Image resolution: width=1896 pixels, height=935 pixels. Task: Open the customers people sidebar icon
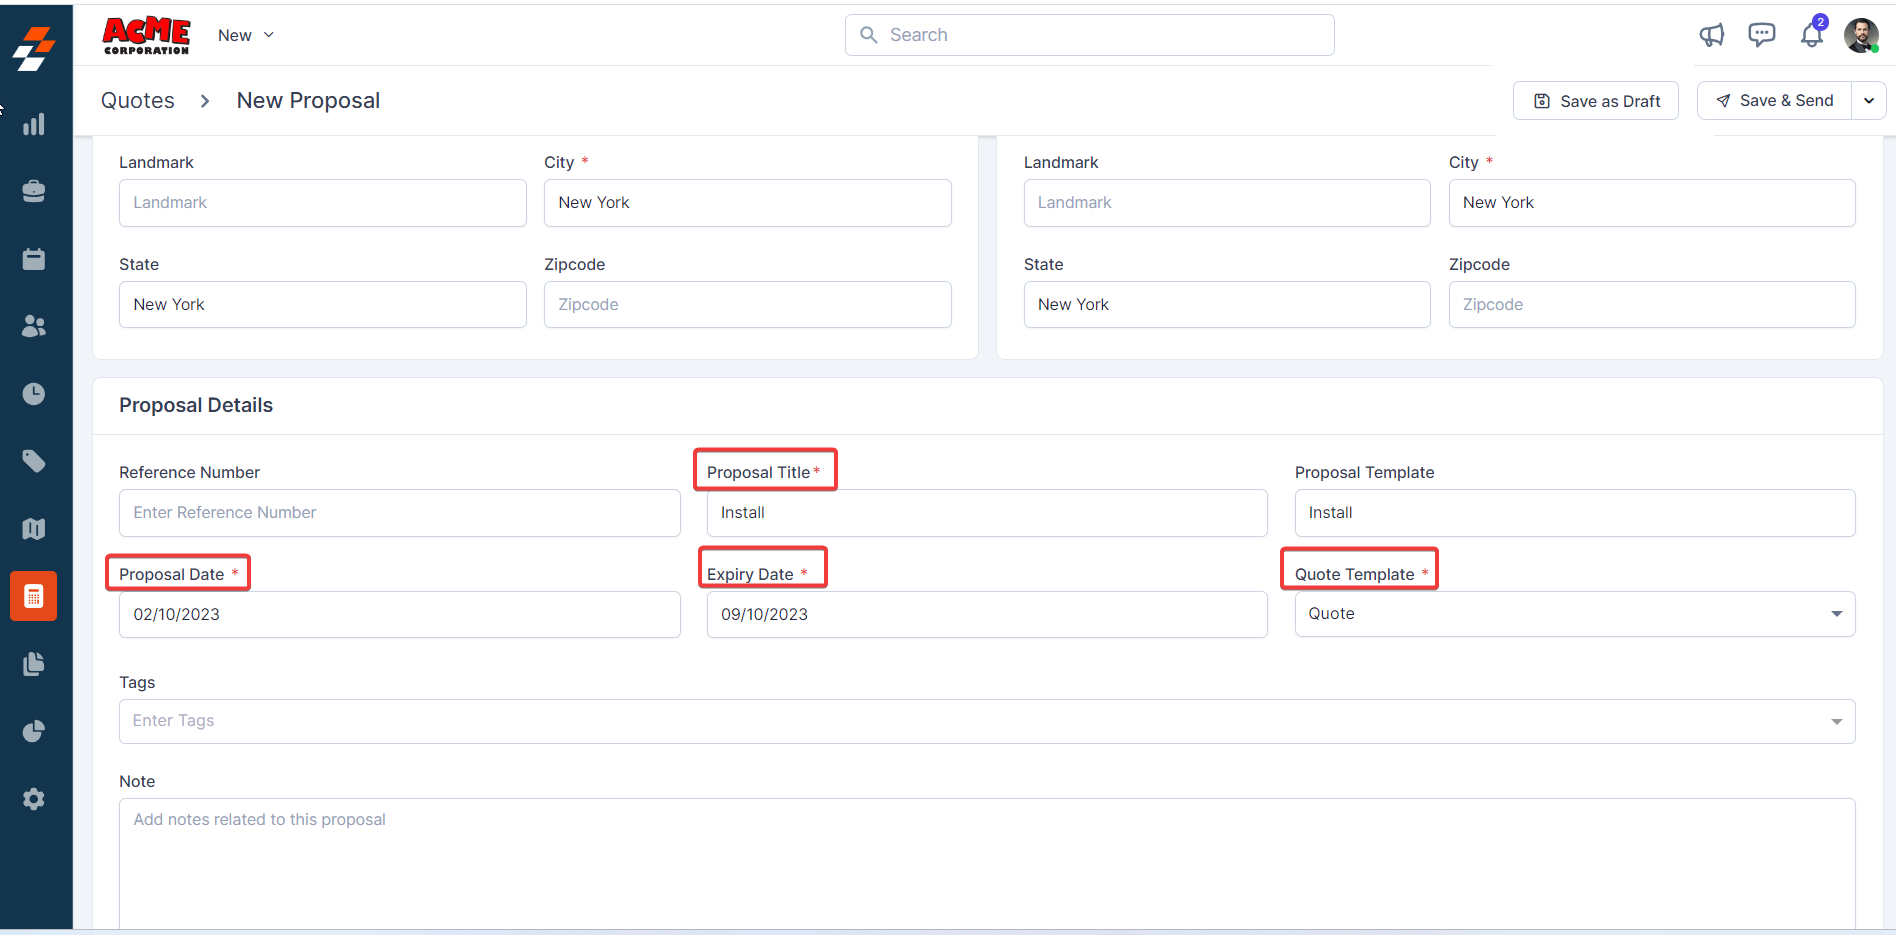34,326
